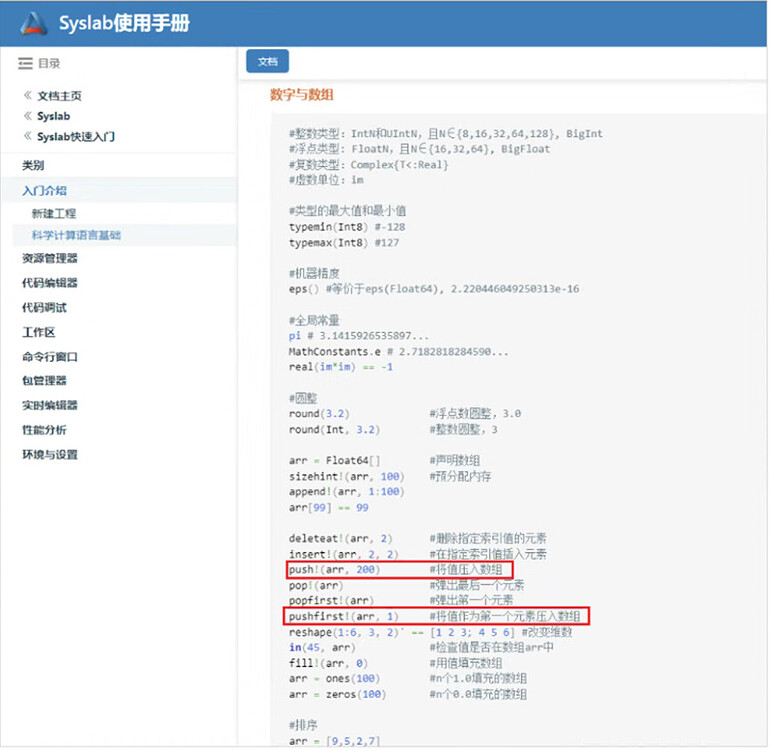Click the real(im*im) code line

click(341, 367)
